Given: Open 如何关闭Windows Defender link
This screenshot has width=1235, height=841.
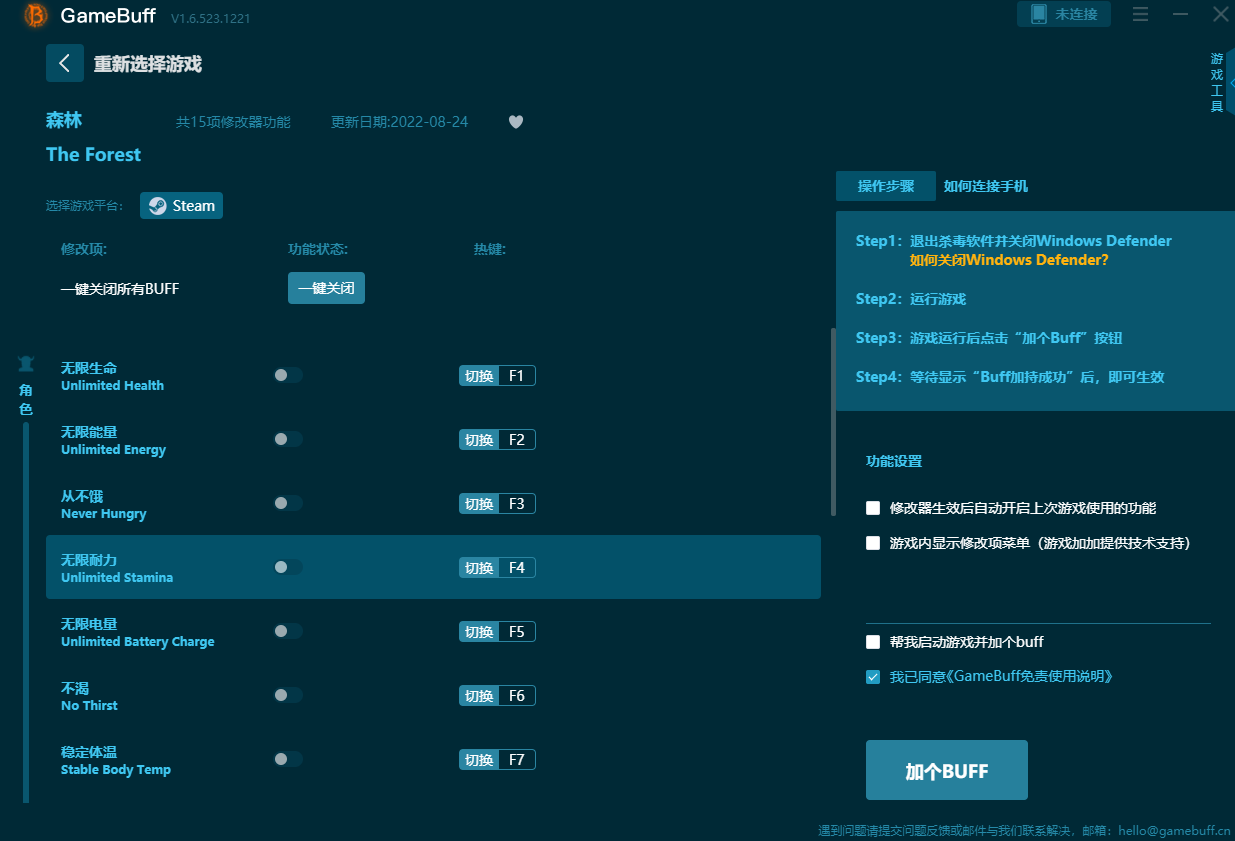Looking at the screenshot, I should [1009, 260].
